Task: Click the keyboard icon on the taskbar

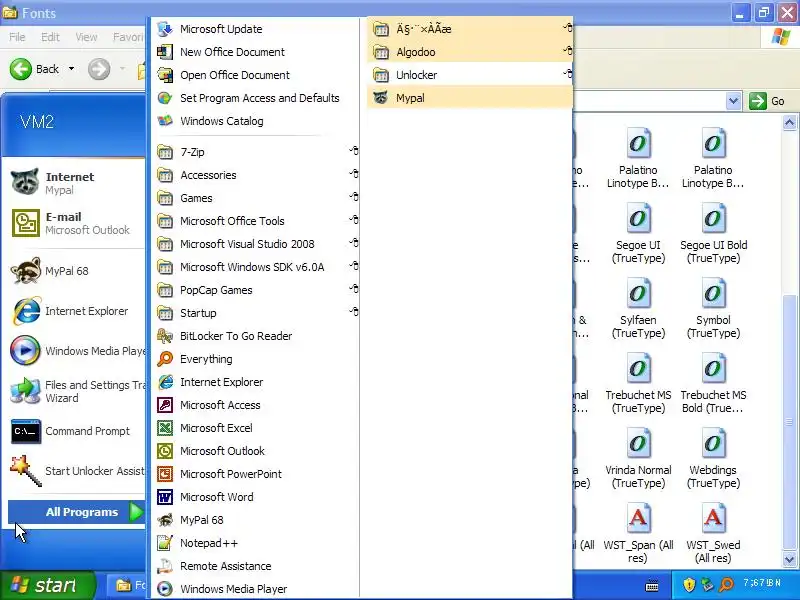Action: (652, 586)
